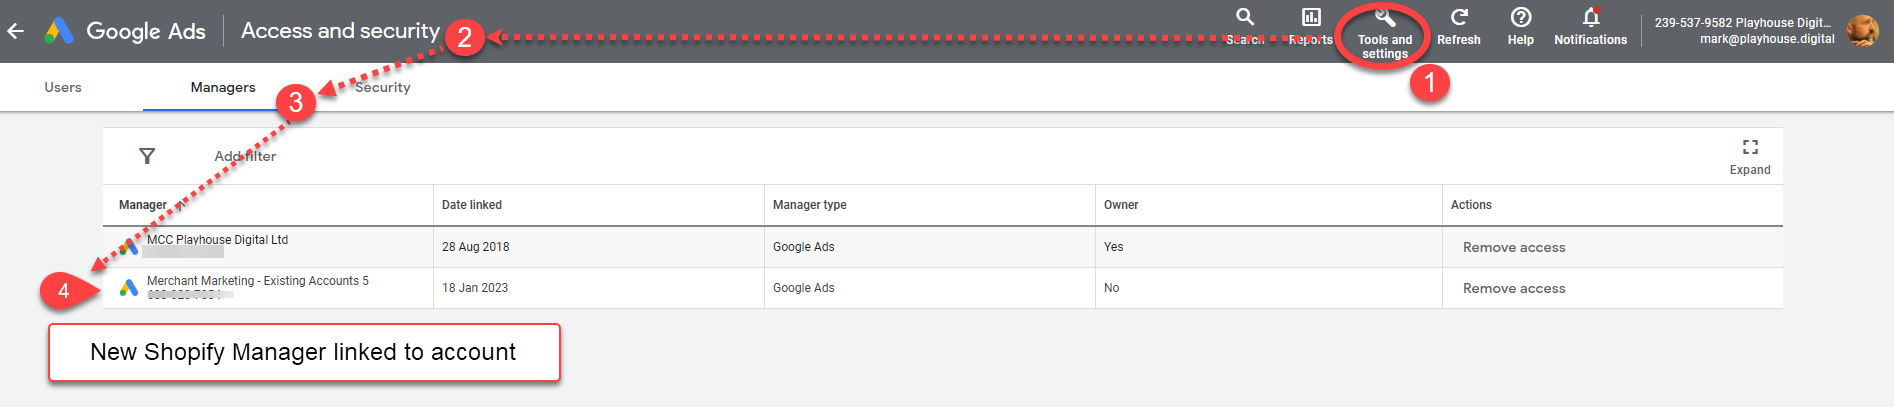Screen dimensions: 1894x407
Task: Click the 18 Jan 2023 date cell
Action: pyautogui.click(x=475, y=288)
